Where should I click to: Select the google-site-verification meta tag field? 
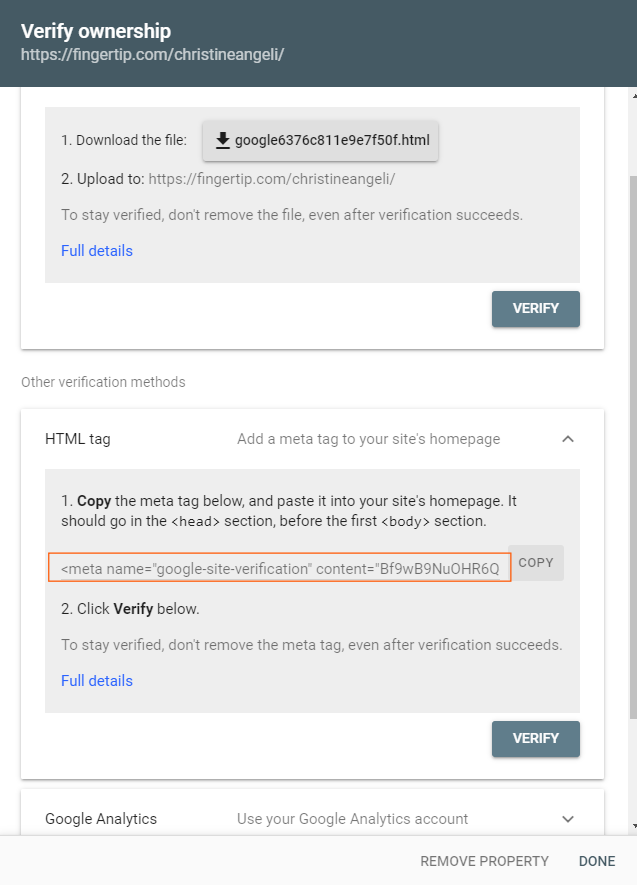coord(280,567)
